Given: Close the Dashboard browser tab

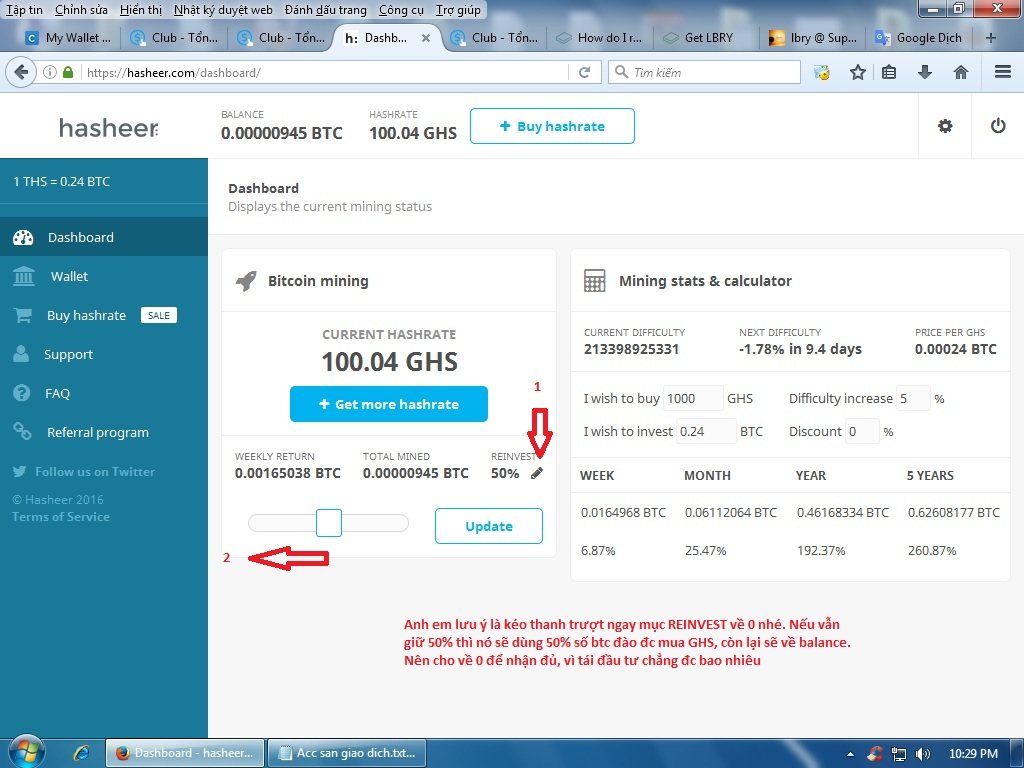Looking at the screenshot, I should coord(426,38).
